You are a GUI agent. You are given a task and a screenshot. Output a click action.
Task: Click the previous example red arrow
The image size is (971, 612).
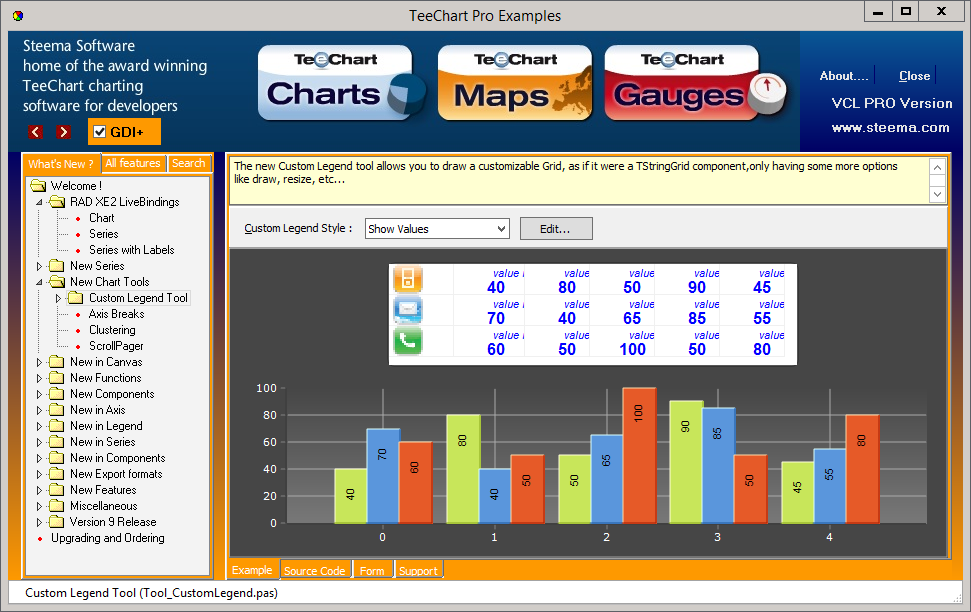35,132
